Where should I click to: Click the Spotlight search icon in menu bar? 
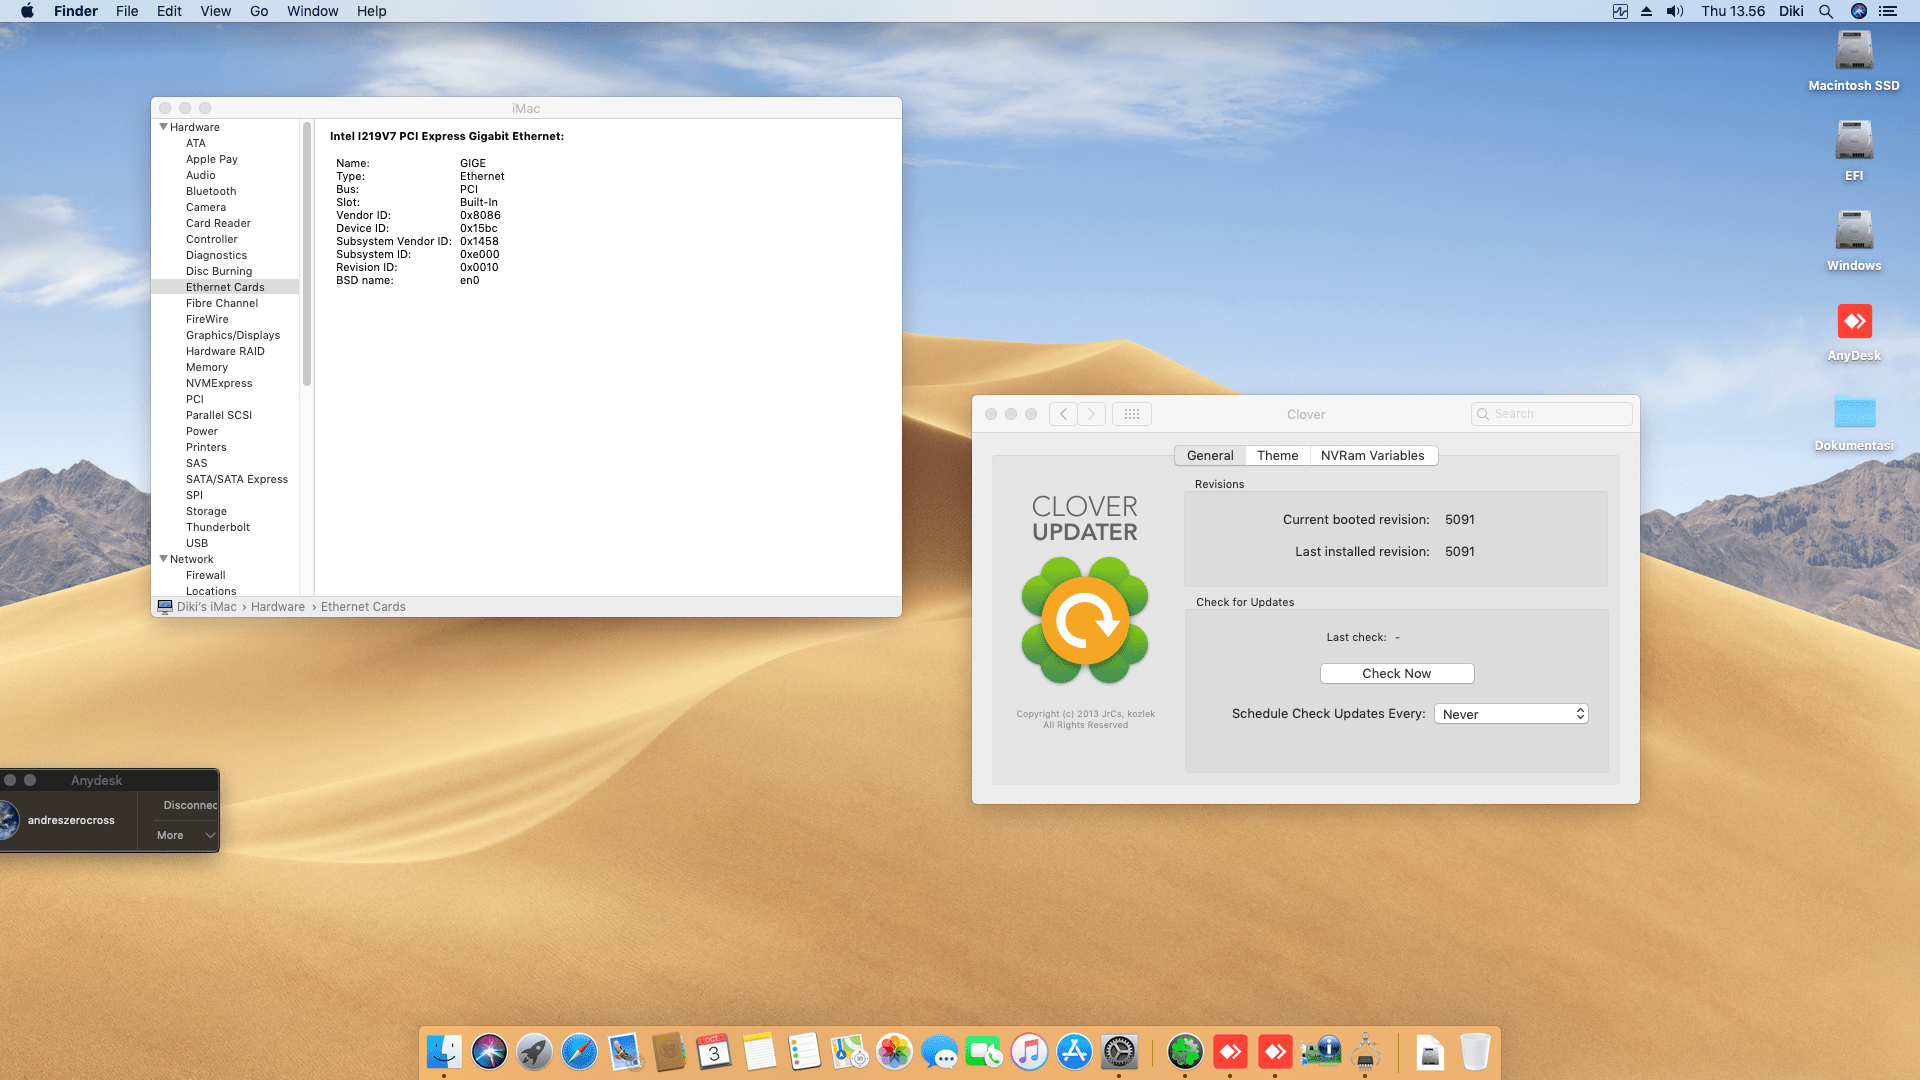point(1825,11)
